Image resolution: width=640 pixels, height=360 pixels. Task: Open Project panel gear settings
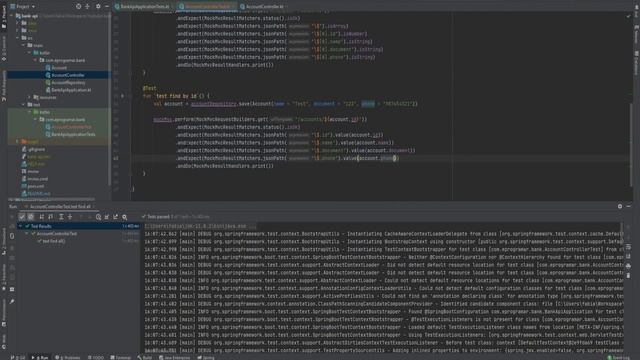click(x=98, y=7)
